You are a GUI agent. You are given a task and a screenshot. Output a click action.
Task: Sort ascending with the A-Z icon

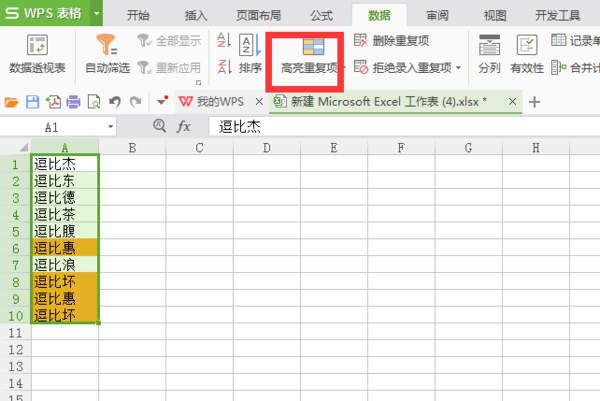pos(223,40)
